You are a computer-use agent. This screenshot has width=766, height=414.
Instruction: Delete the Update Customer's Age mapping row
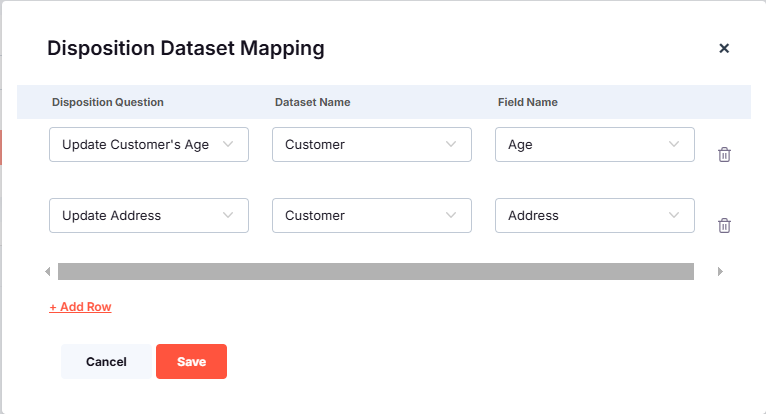725,154
